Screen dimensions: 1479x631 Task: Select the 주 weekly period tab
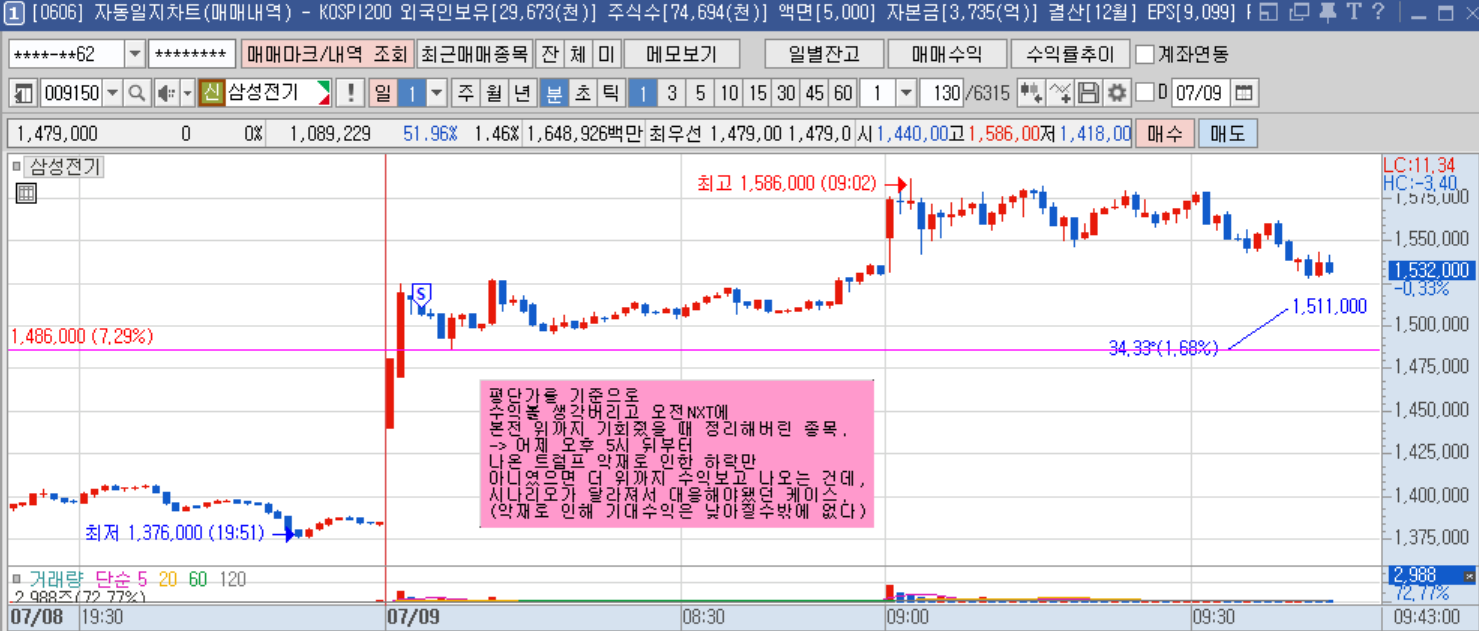pos(466,93)
